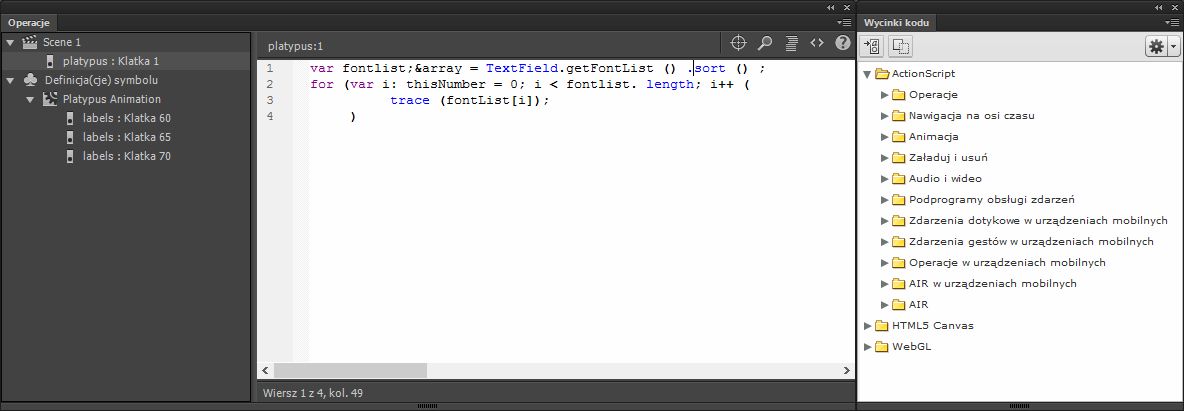Select the Platypus Animation label
The height and width of the screenshot is (411, 1184).
point(112,99)
